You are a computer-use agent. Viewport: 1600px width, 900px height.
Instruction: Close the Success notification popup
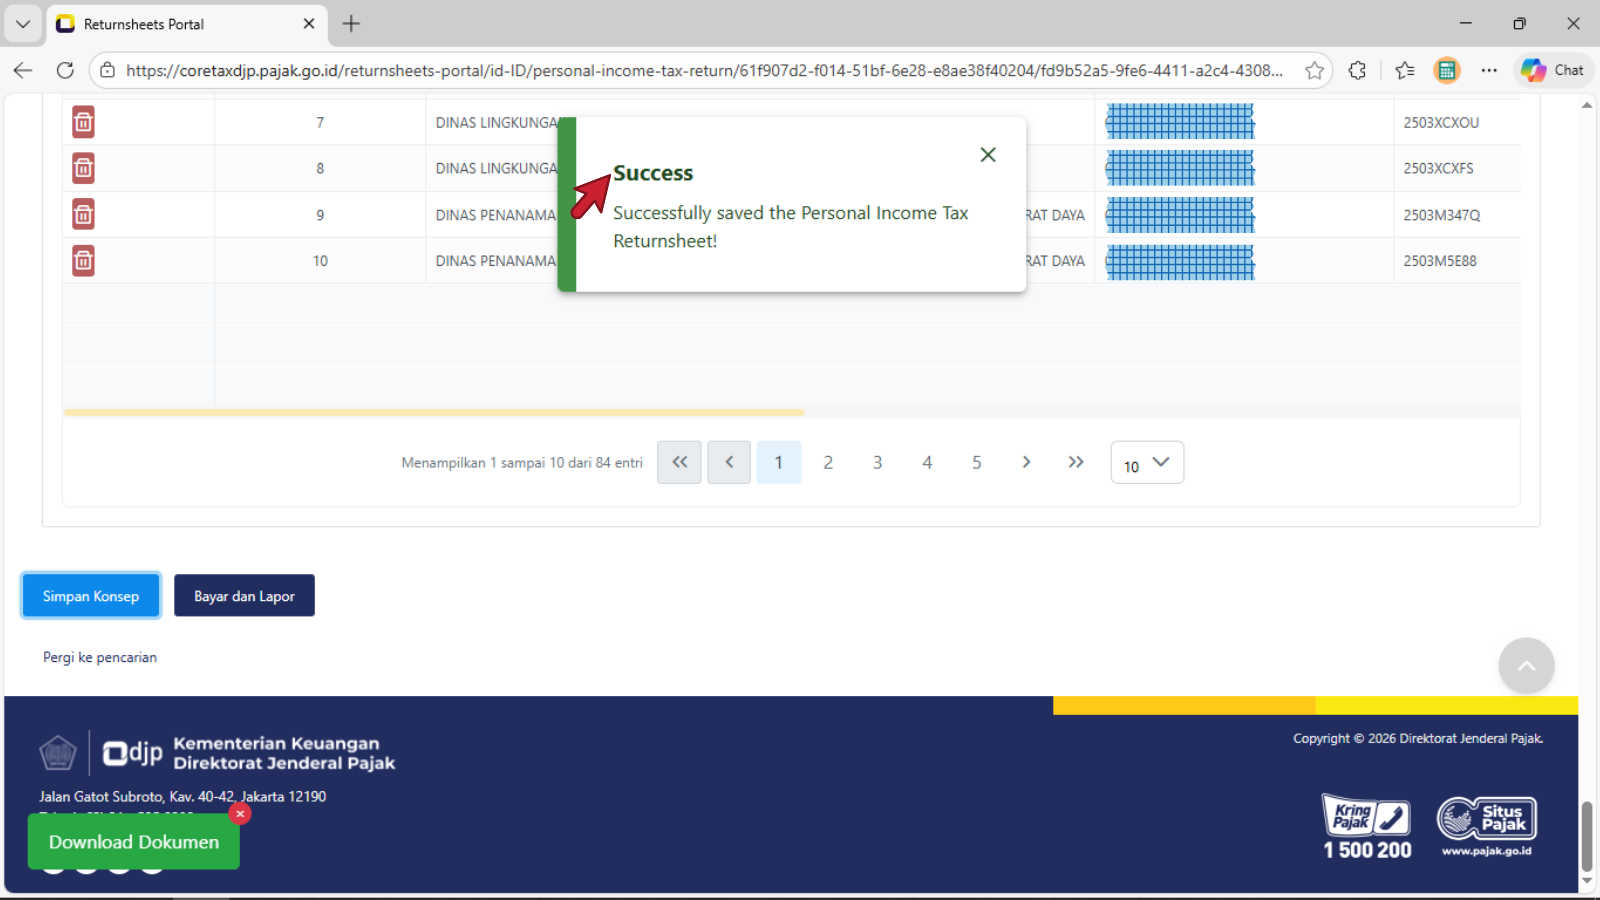pos(988,155)
